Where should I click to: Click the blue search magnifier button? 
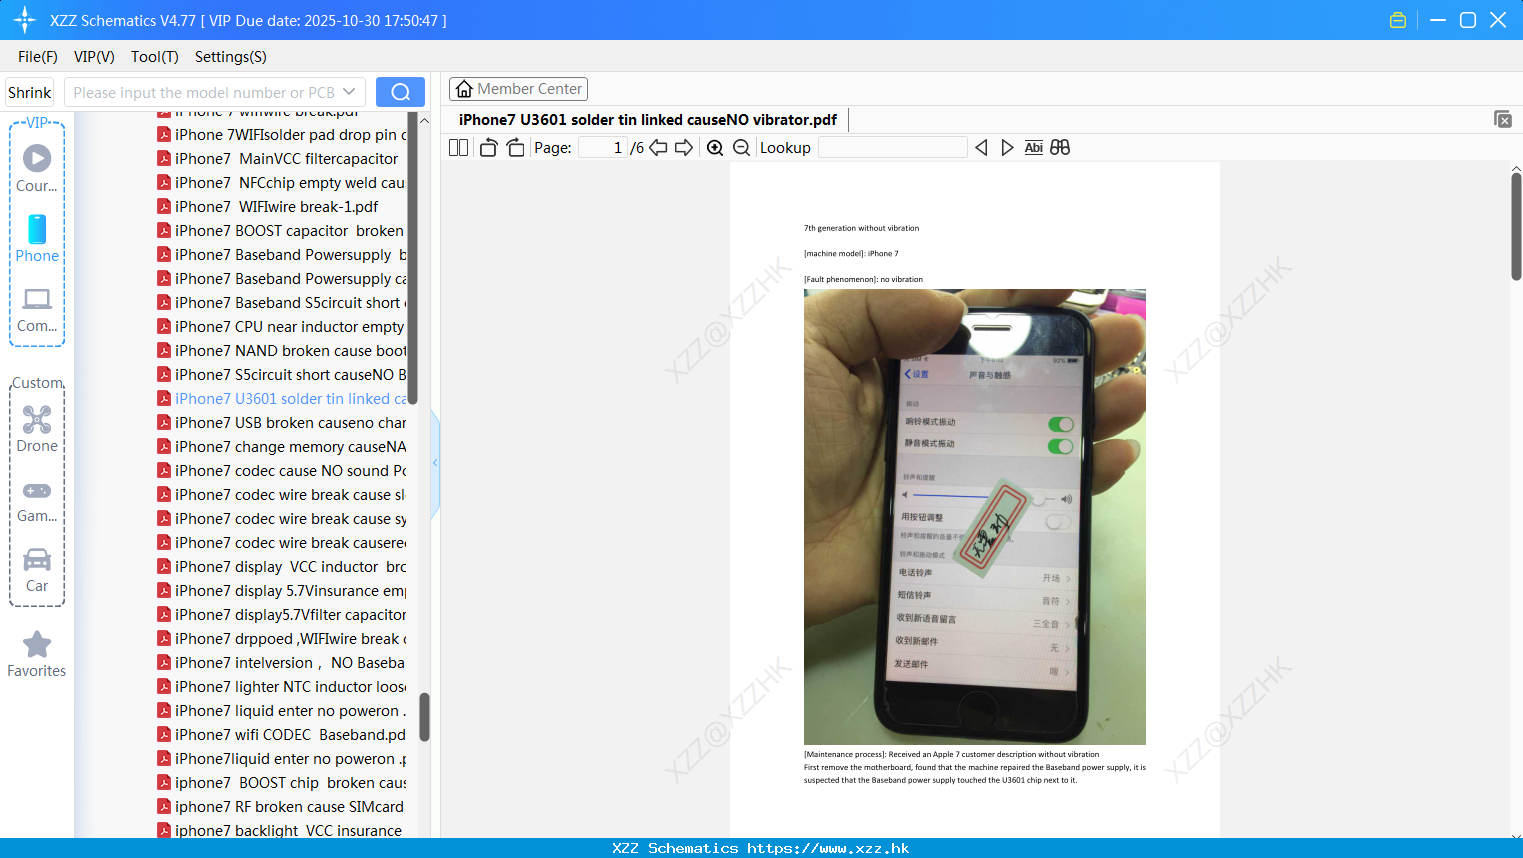click(400, 92)
